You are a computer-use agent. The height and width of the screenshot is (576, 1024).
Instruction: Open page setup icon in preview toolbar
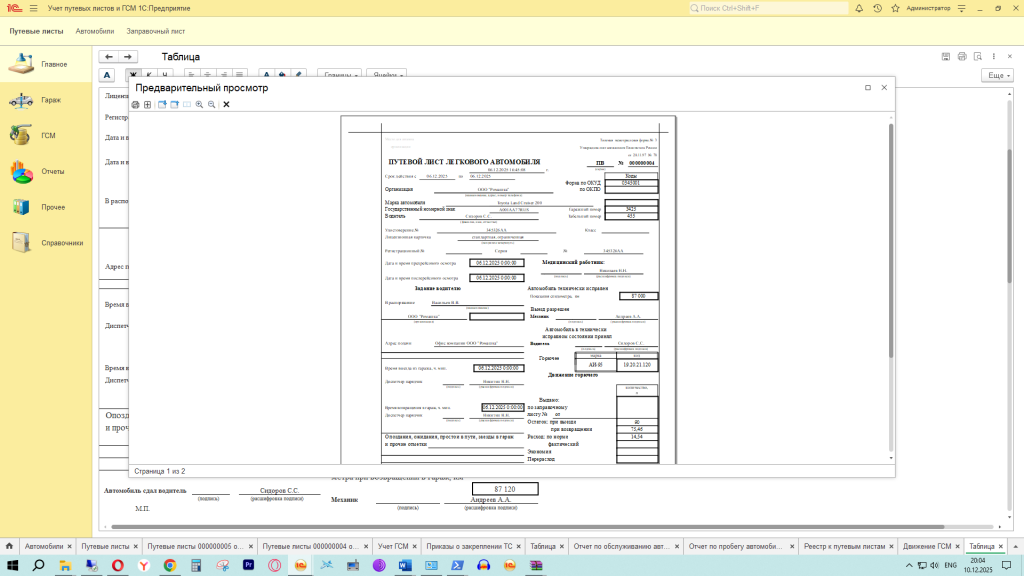click(x=148, y=104)
